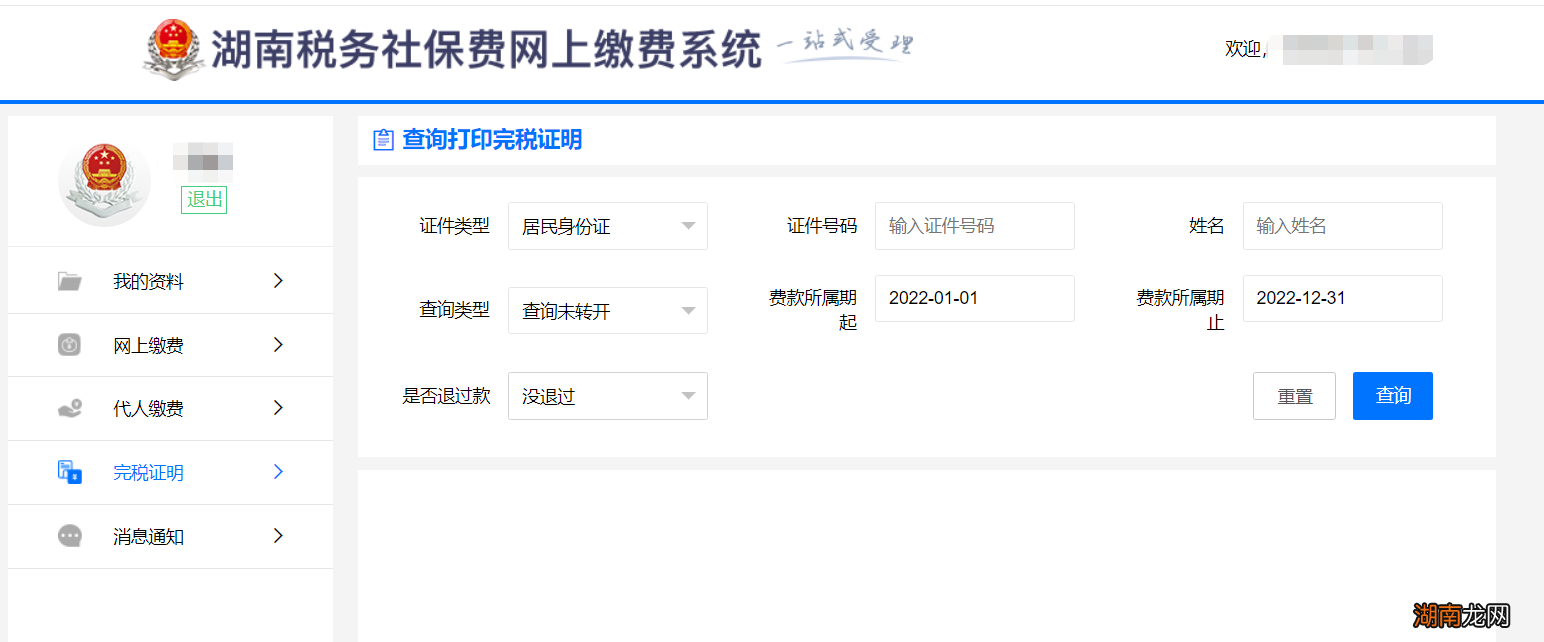Click the 重置 button
The width and height of the screenshot is (1544, 642).
tap(1294, 395)
